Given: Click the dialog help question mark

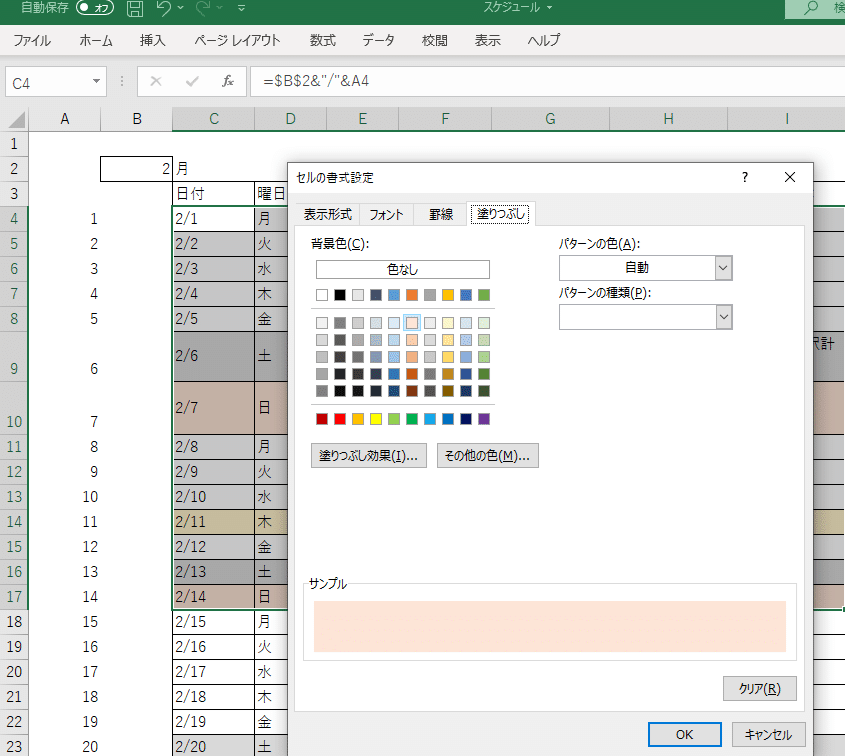Looking at the screenshot, I should [x=745, y=177].
